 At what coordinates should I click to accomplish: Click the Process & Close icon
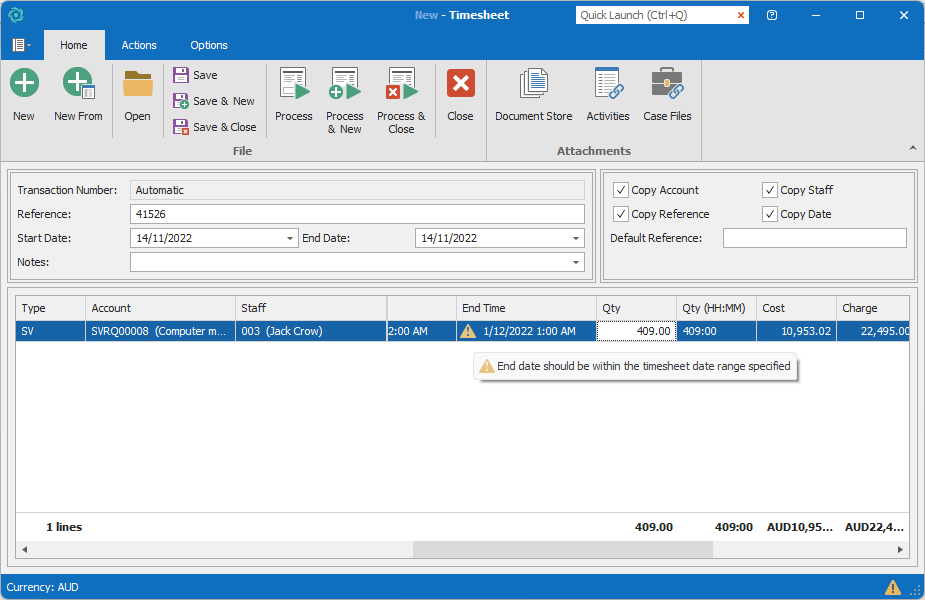401,84
